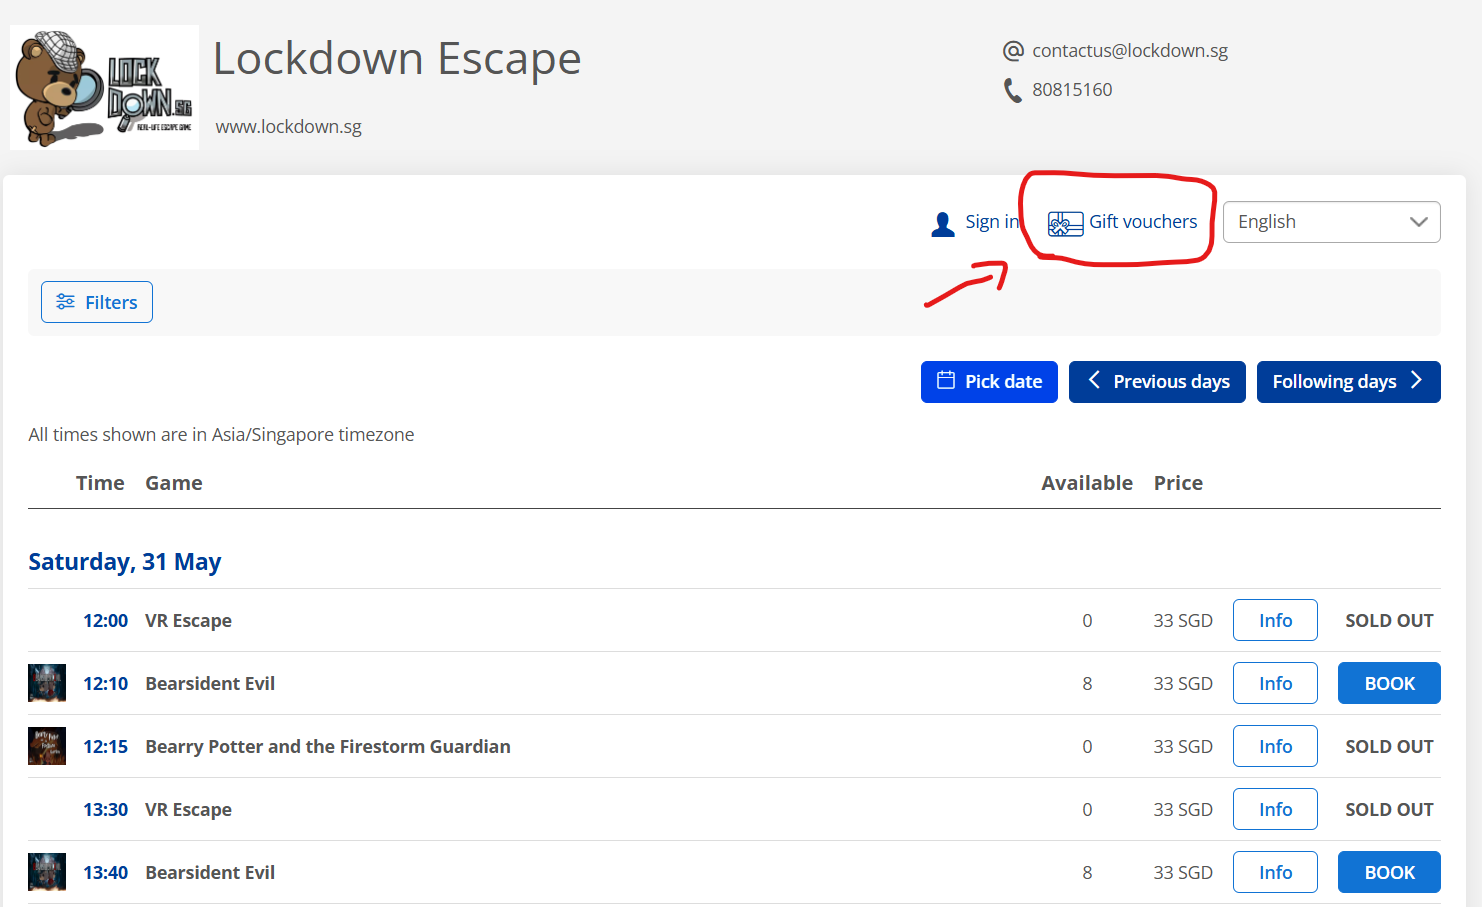Viewport: 1482px width, 907px height.
Task: Click the 13:40 time link
Action: 105,873
